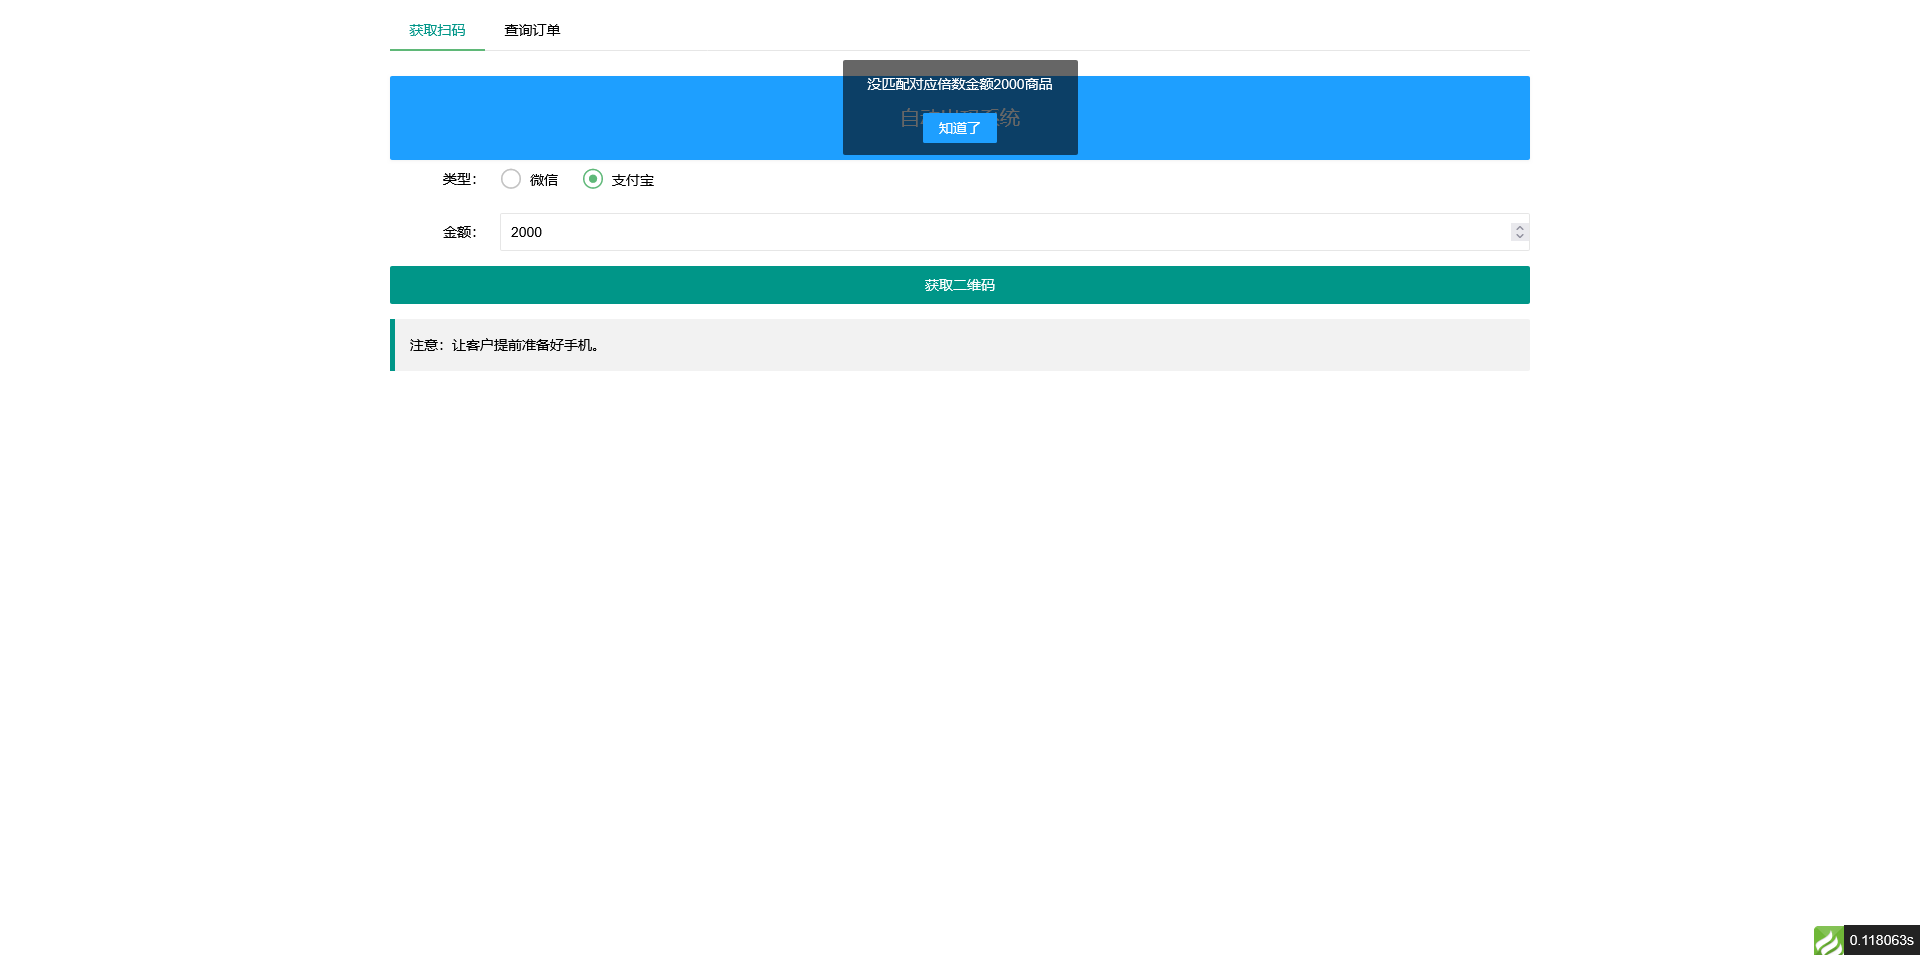Viewport: 1920px width, 955px height.
Task: Click the 金额 field label
Action: point(459,232)
